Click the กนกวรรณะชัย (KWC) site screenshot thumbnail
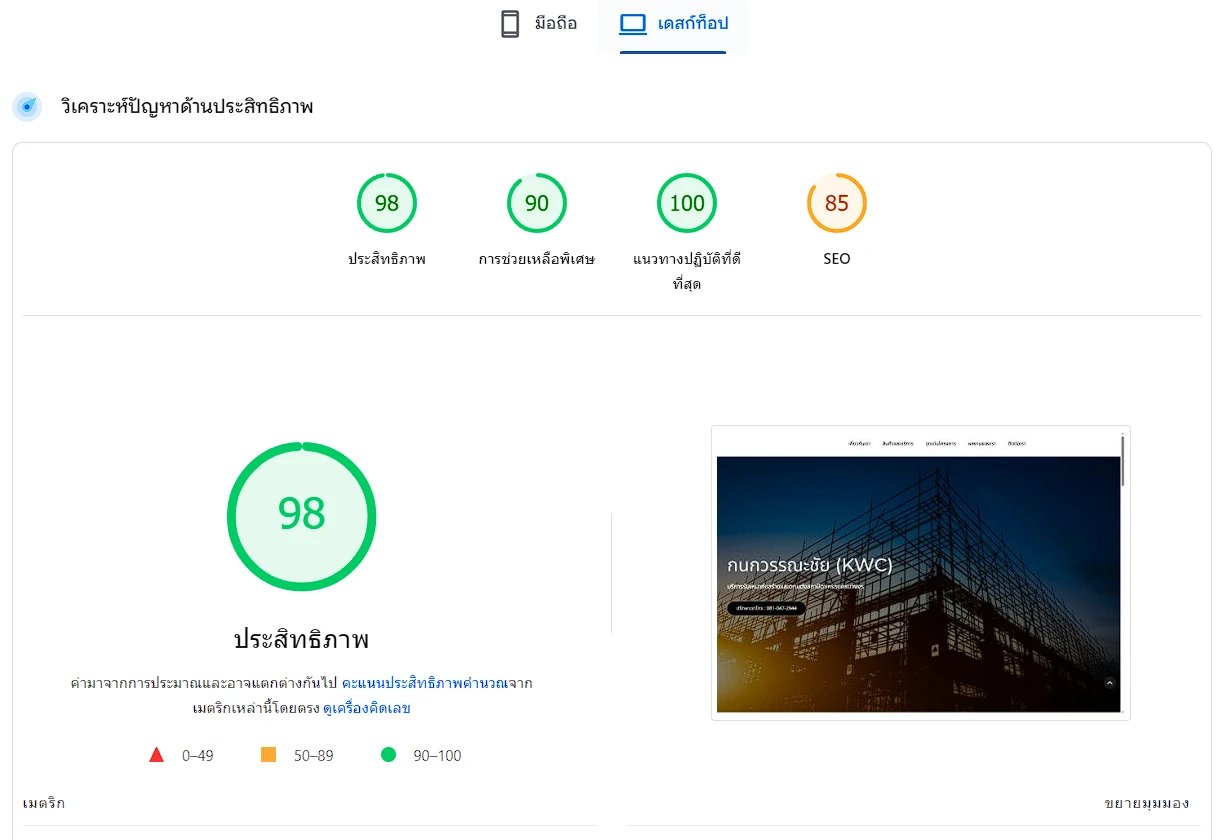 tap(918, 572)
